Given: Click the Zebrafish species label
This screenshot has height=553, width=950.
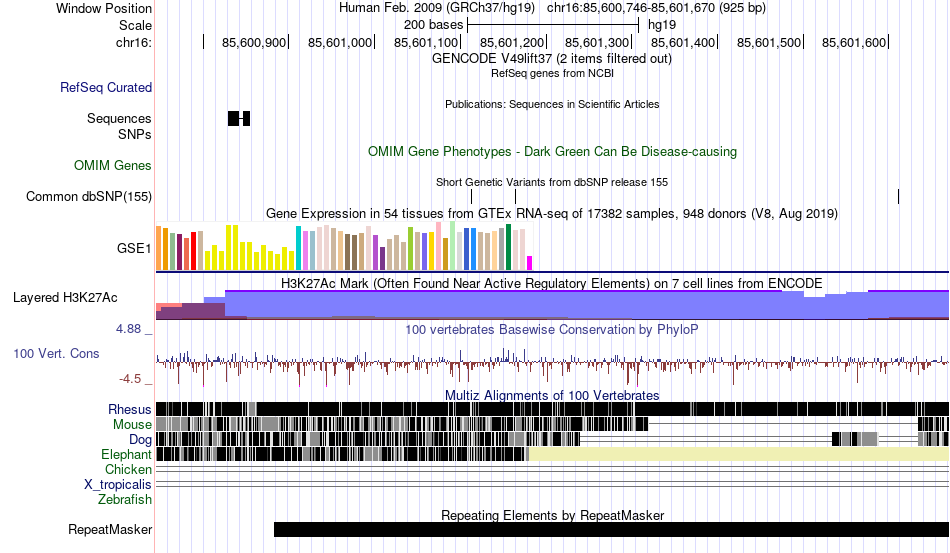Looking at the screenshot, I should (125, 500).
